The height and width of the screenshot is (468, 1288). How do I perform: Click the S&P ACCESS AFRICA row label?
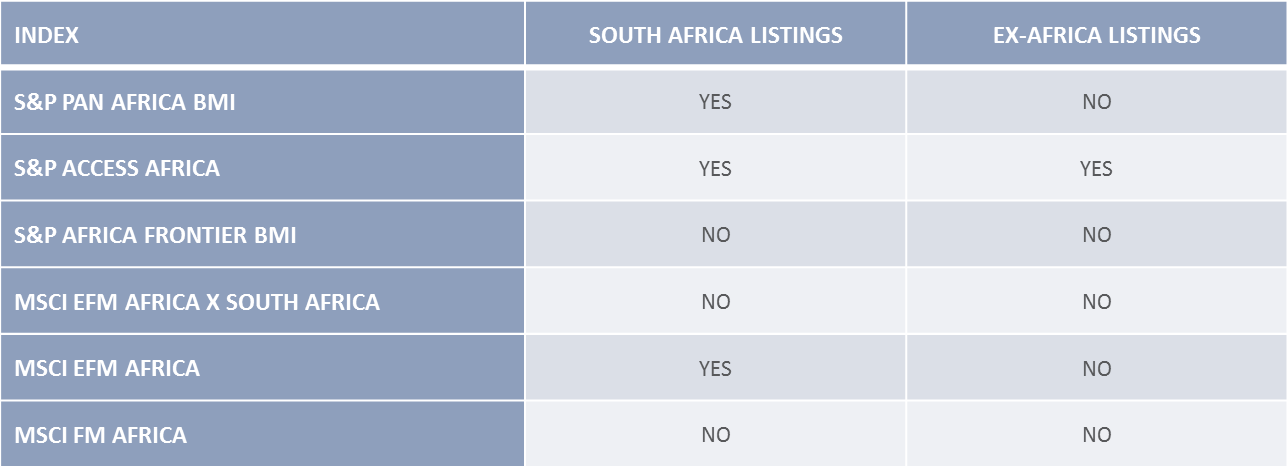tap(117, 168)
